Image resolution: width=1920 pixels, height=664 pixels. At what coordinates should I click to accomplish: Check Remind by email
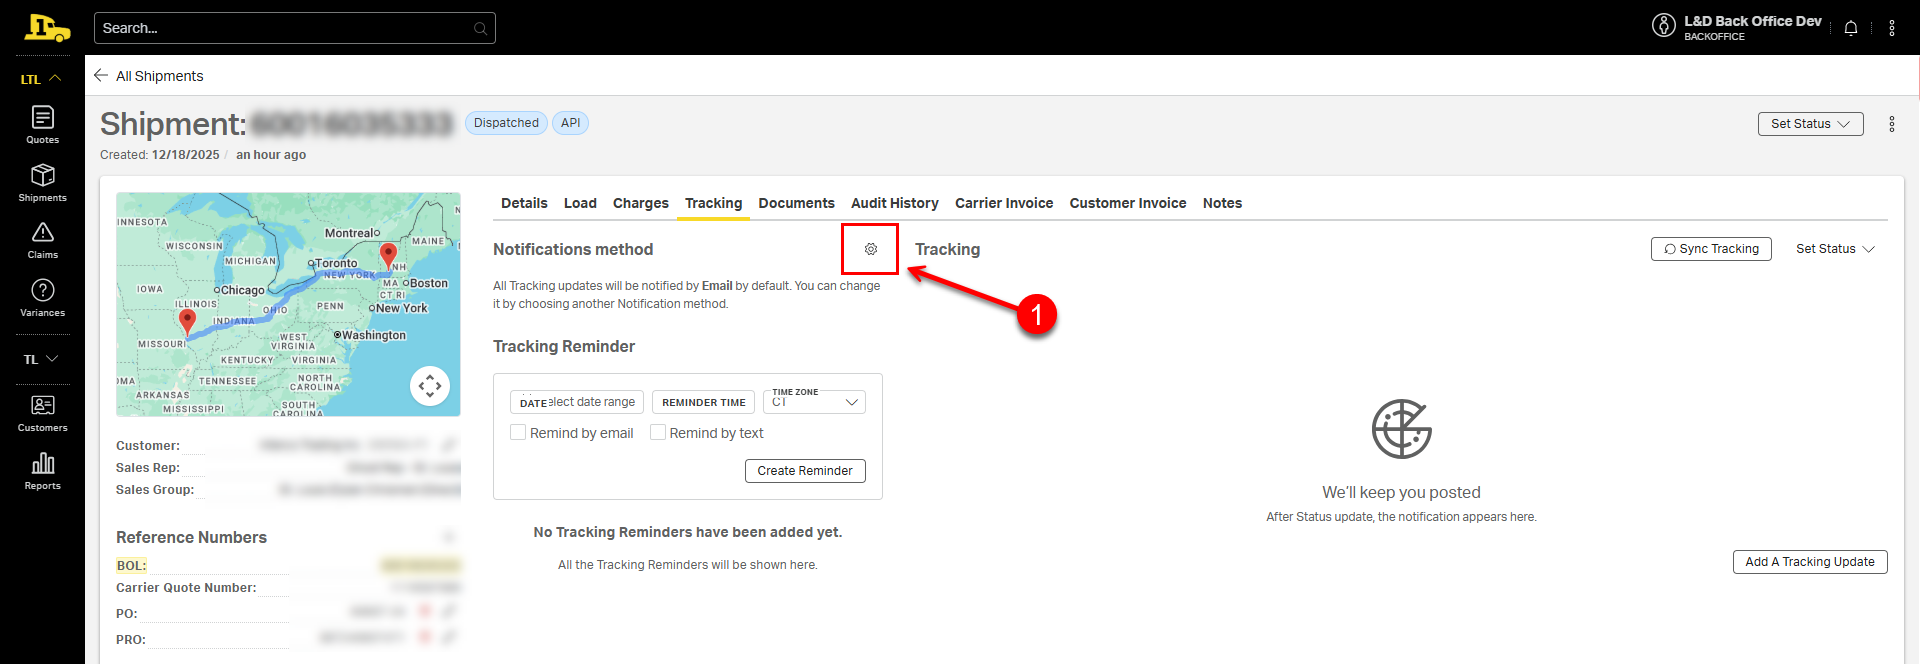[518, 432]
